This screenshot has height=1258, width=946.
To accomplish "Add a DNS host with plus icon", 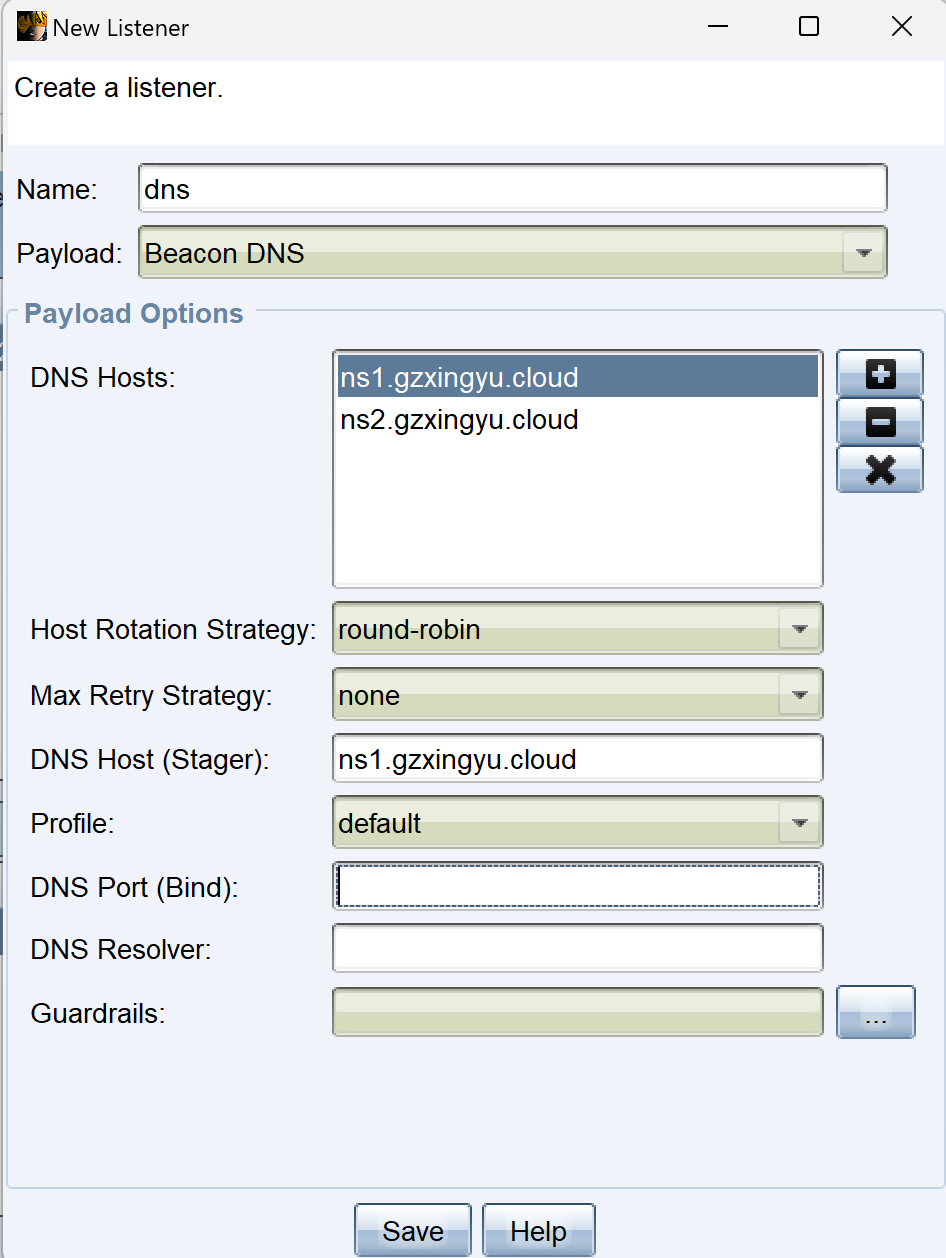I will coord(879,374).
